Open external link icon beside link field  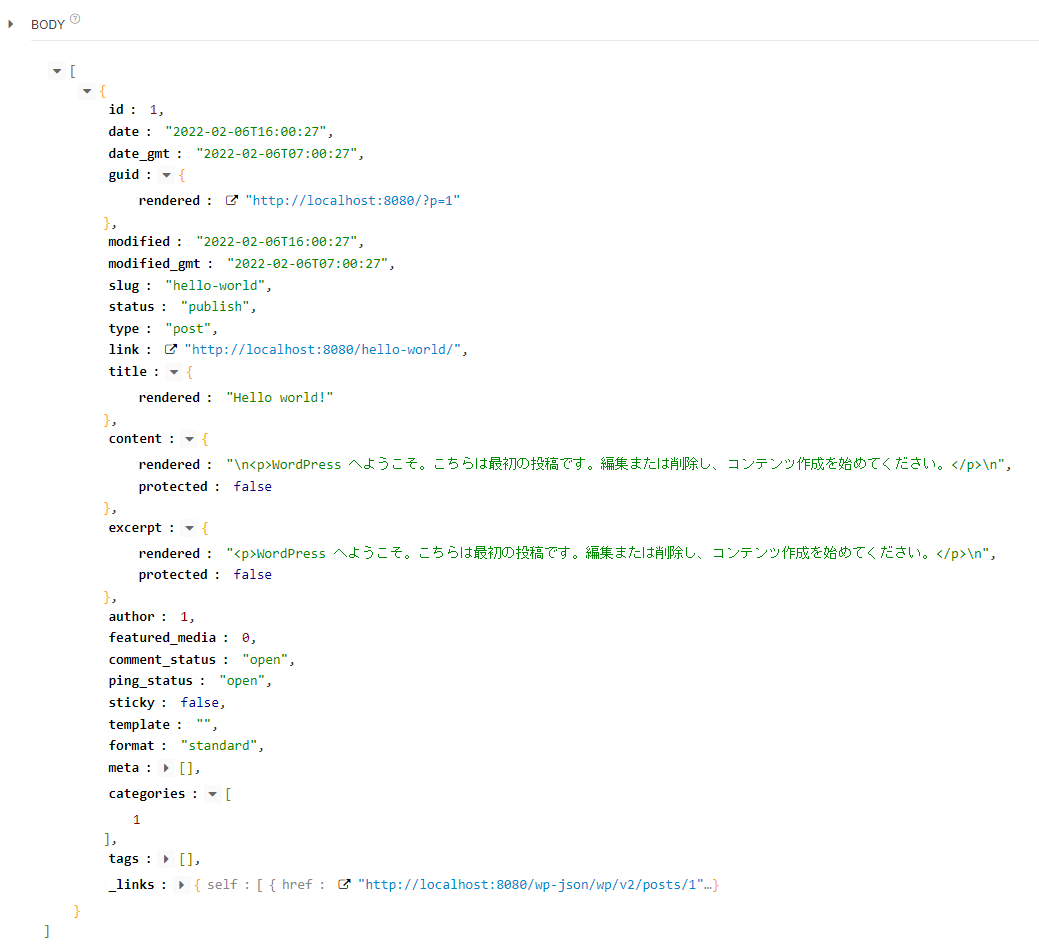click(x=170, y=349)
